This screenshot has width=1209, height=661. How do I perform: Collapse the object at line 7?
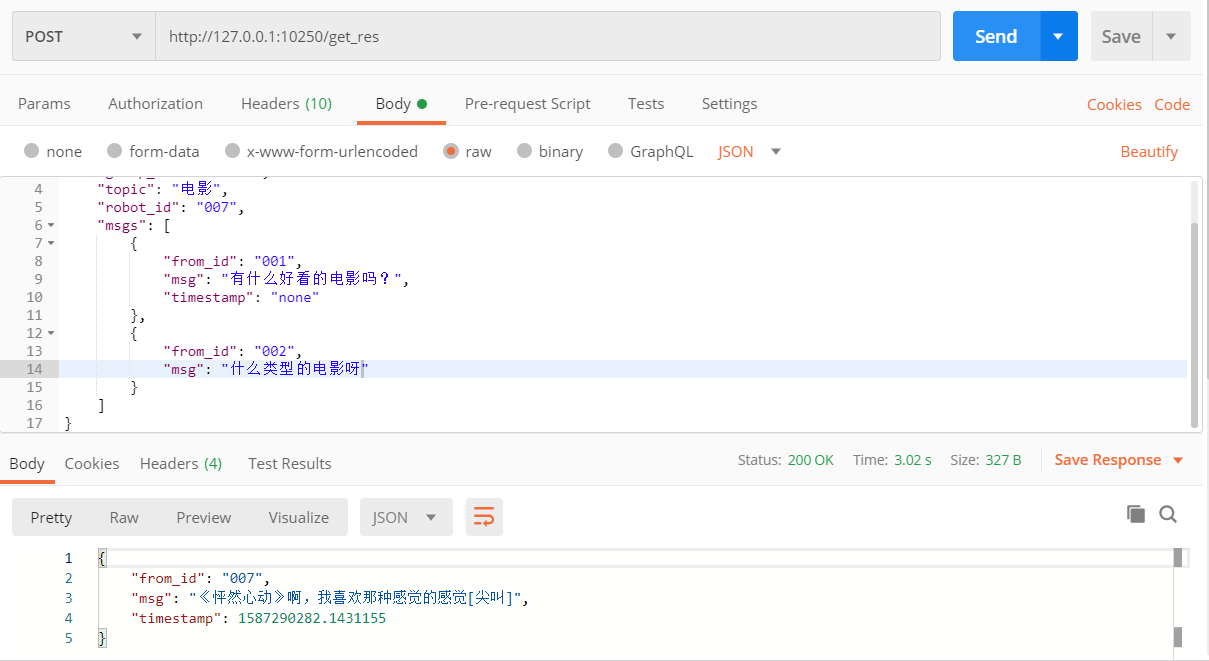(51, 243)
